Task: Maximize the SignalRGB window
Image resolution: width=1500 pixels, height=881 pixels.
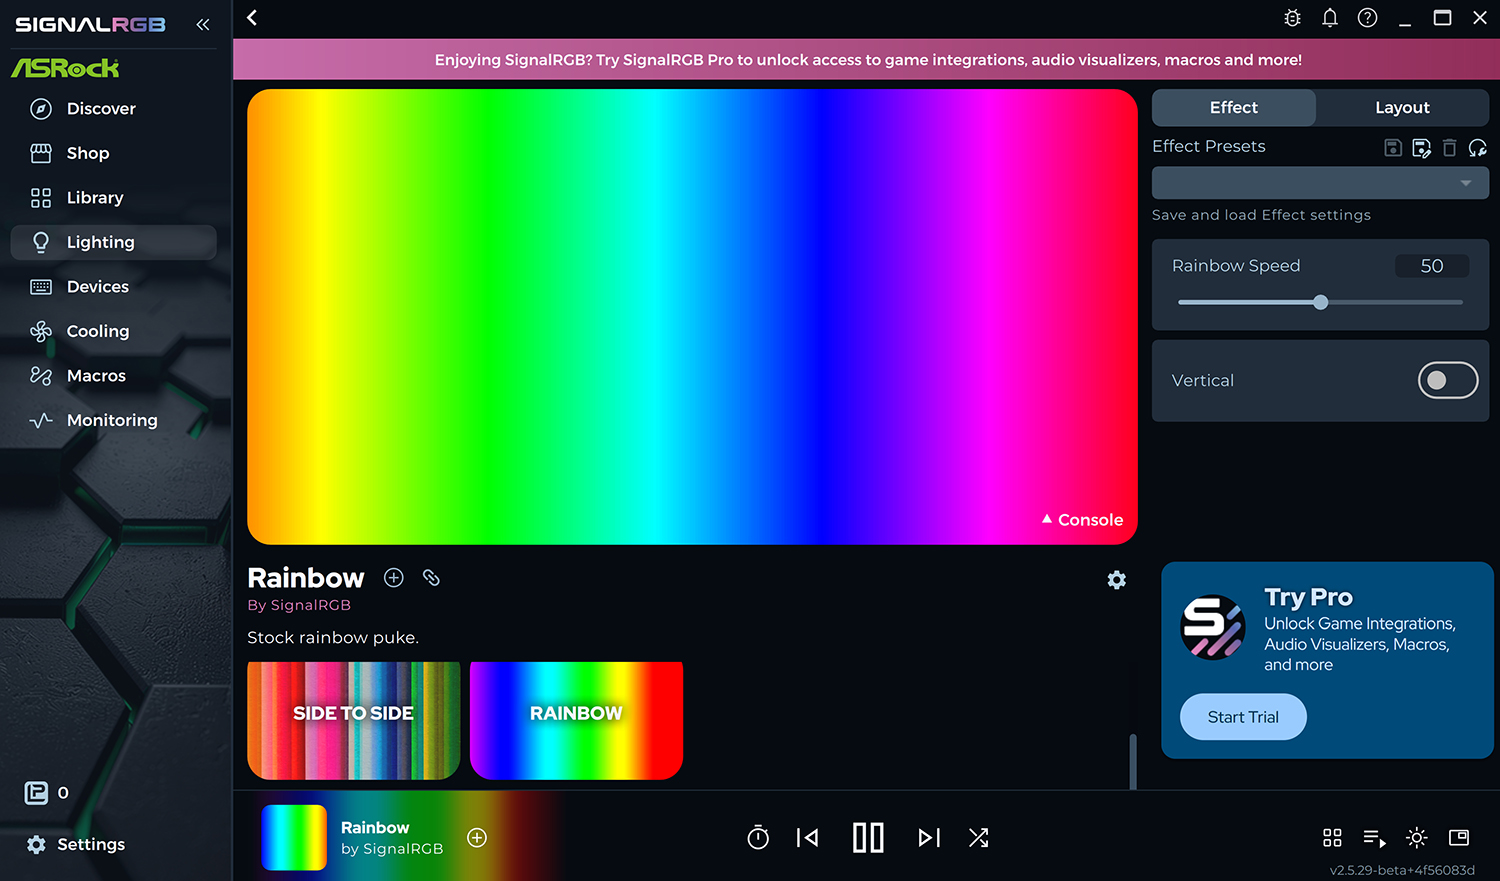Action: click(1442, 18)
